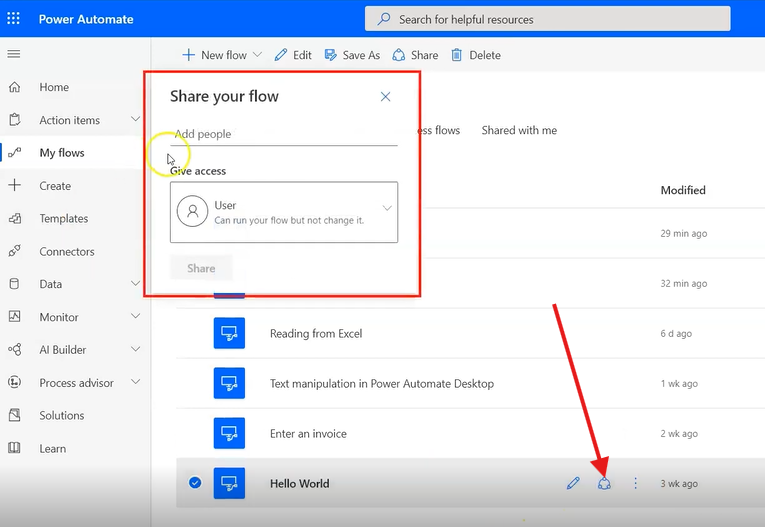The width and height of the screenshot is (765, 527).
Task: Uncheck the Hello World row selection
Action: coord(195,483)
